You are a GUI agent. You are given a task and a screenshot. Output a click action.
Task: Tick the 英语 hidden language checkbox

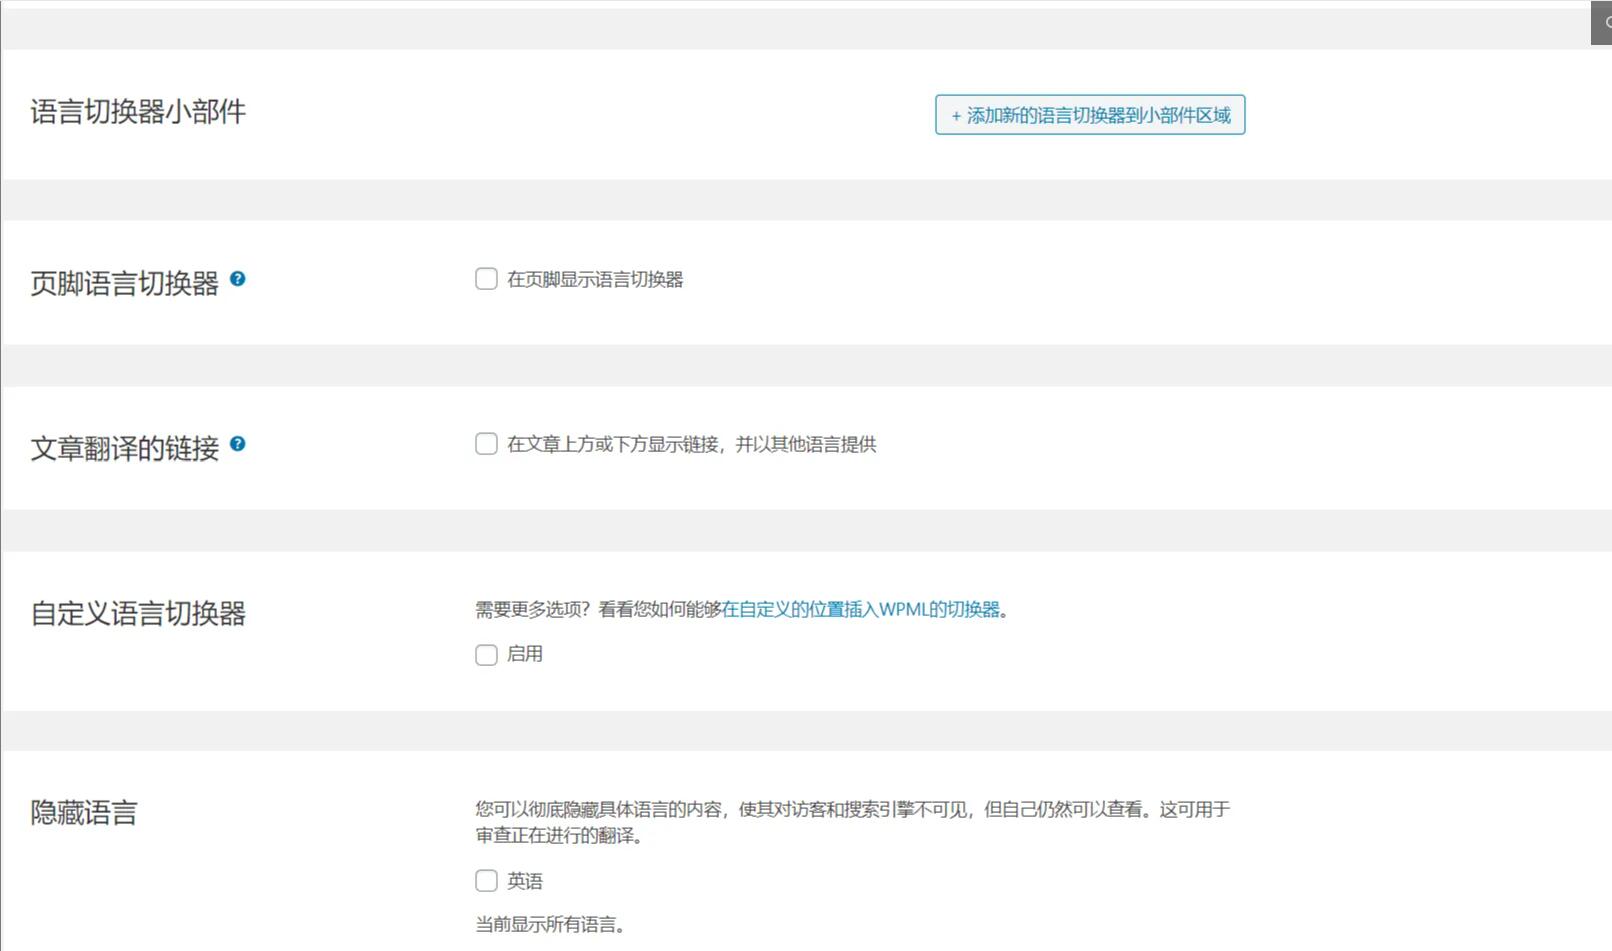486,881
